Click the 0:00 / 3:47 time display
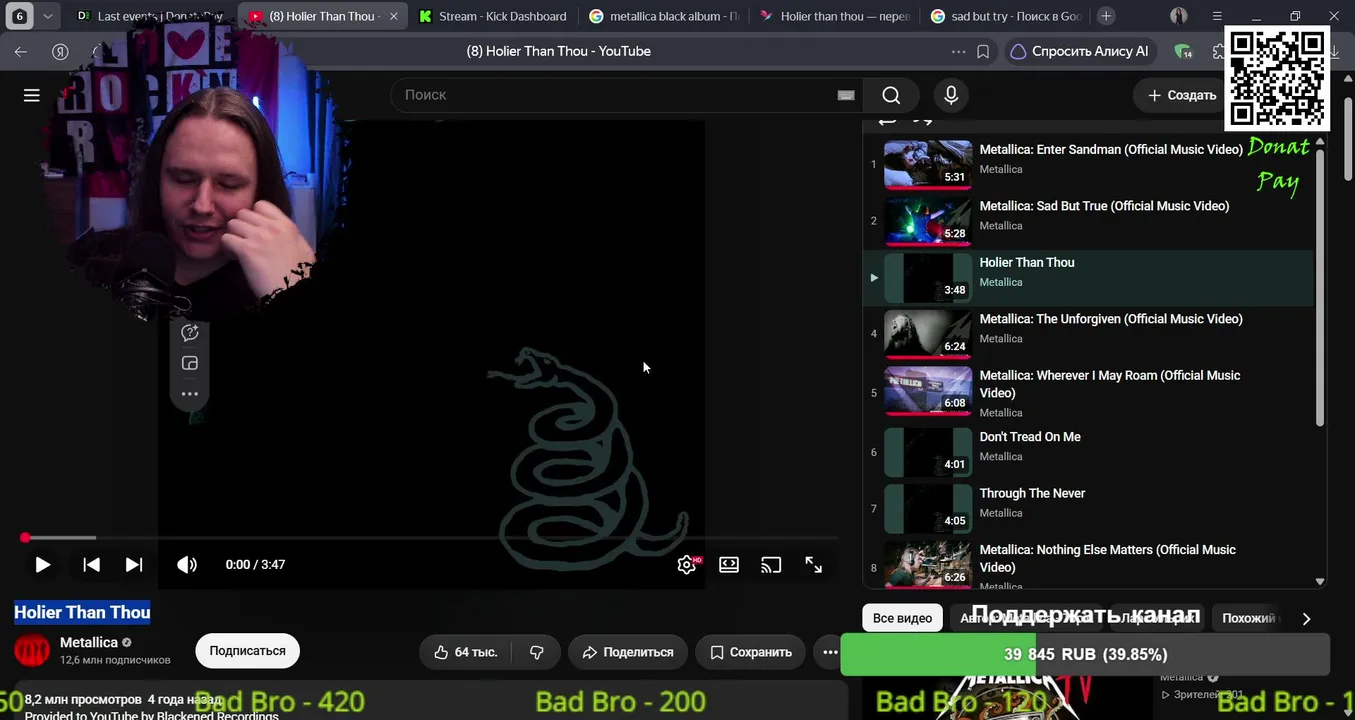This screenshot has height=720, width=1355. pyautogui.click(x=255, y=565)
